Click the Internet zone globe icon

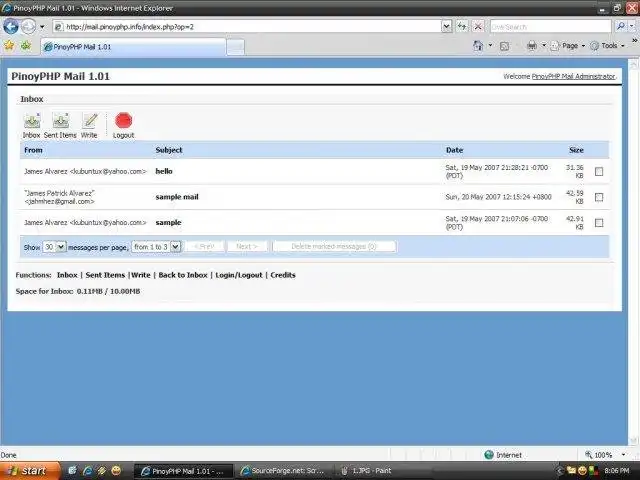(489, 455)
